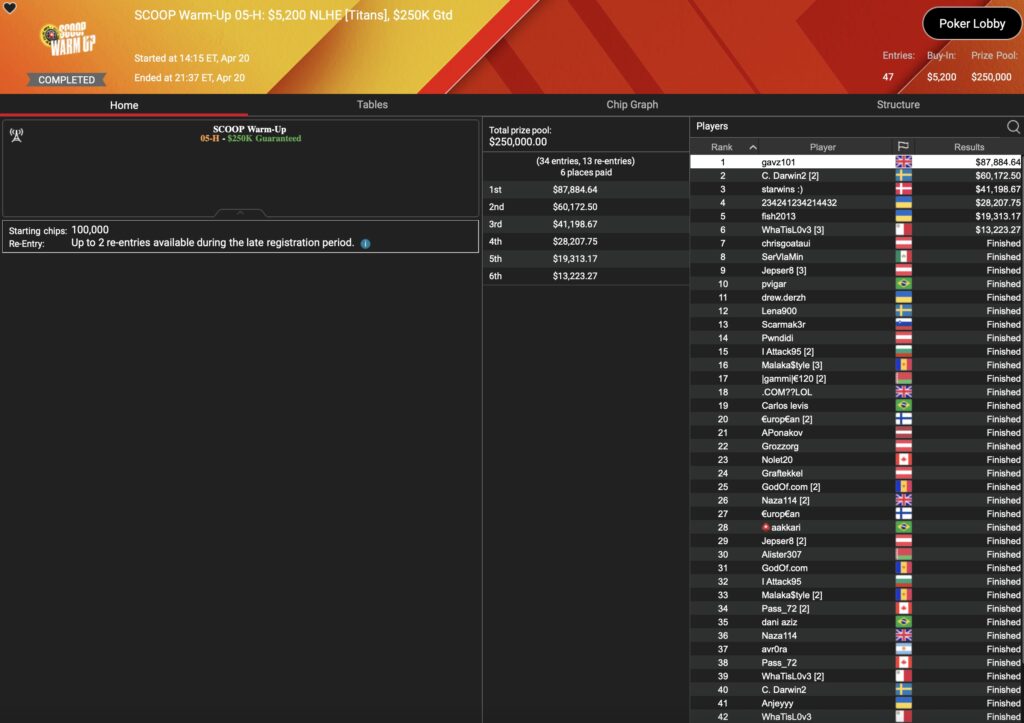Image resolution: width=1024 pixels, height=723 pixels.
Task: Click the Brazil flag beside Carlos levis
Action: coord(903,406)
